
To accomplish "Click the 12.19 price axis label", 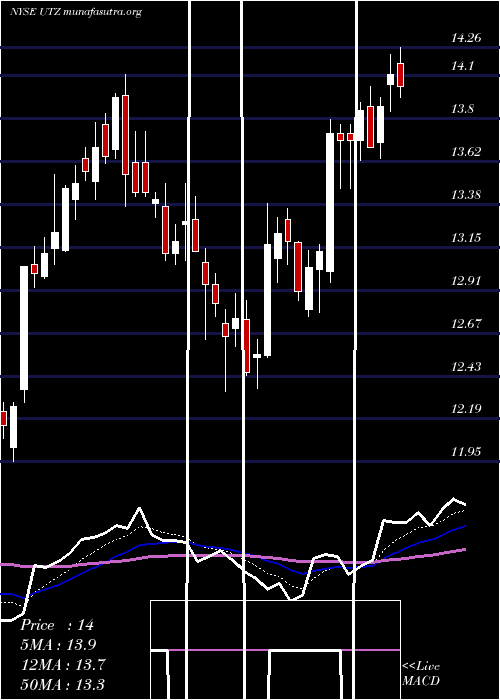I will [x=466, y=408].
